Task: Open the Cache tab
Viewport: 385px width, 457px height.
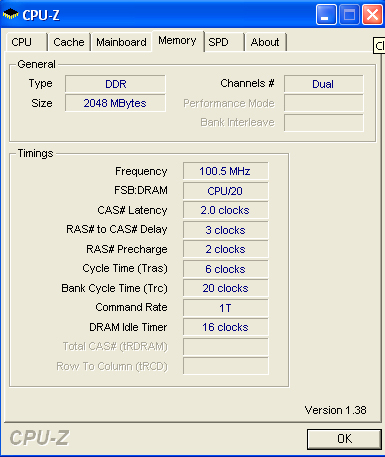Action: [69, 42]
